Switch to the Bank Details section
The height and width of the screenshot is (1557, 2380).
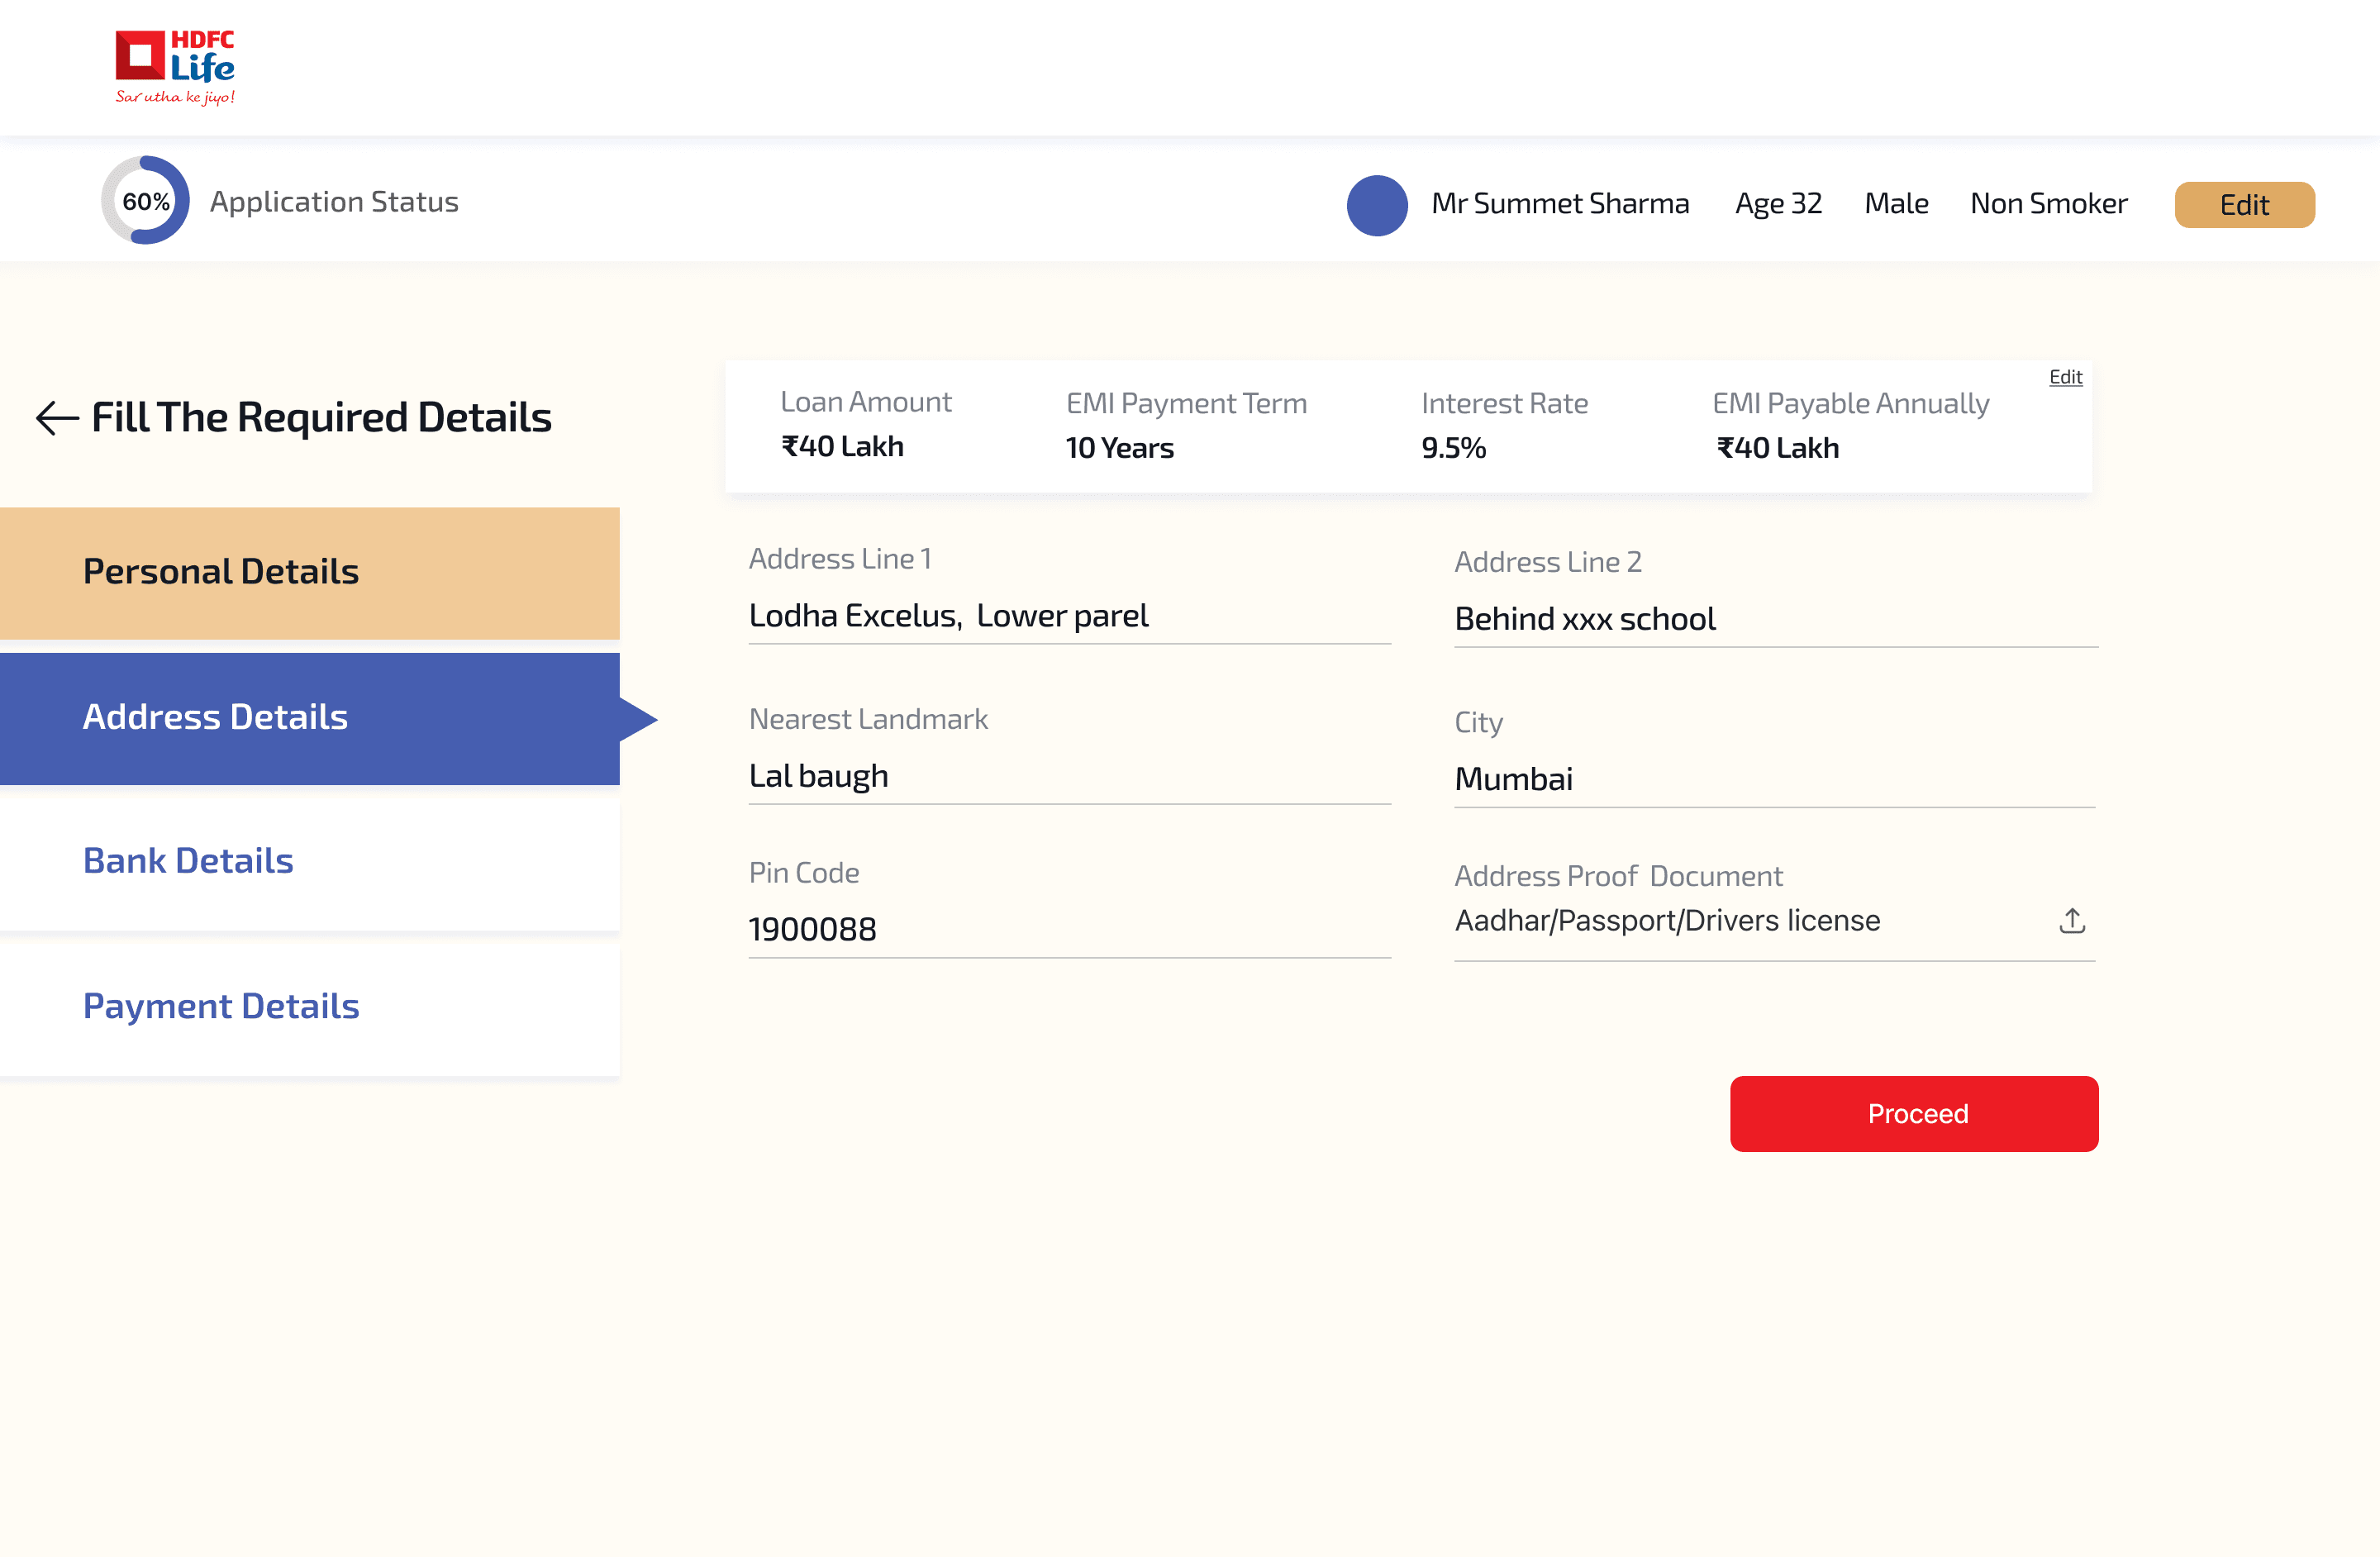310,862
